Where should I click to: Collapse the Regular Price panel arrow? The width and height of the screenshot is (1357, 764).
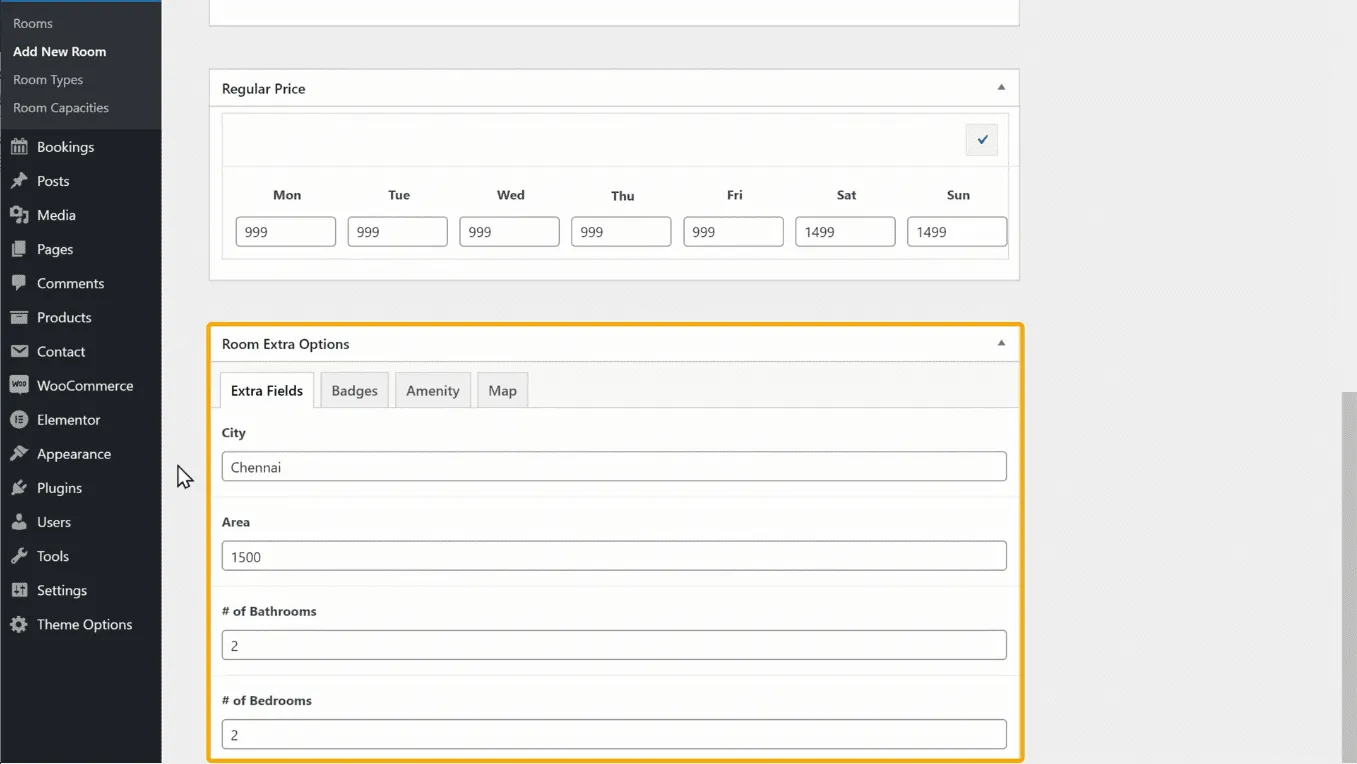click(1000, 88)
